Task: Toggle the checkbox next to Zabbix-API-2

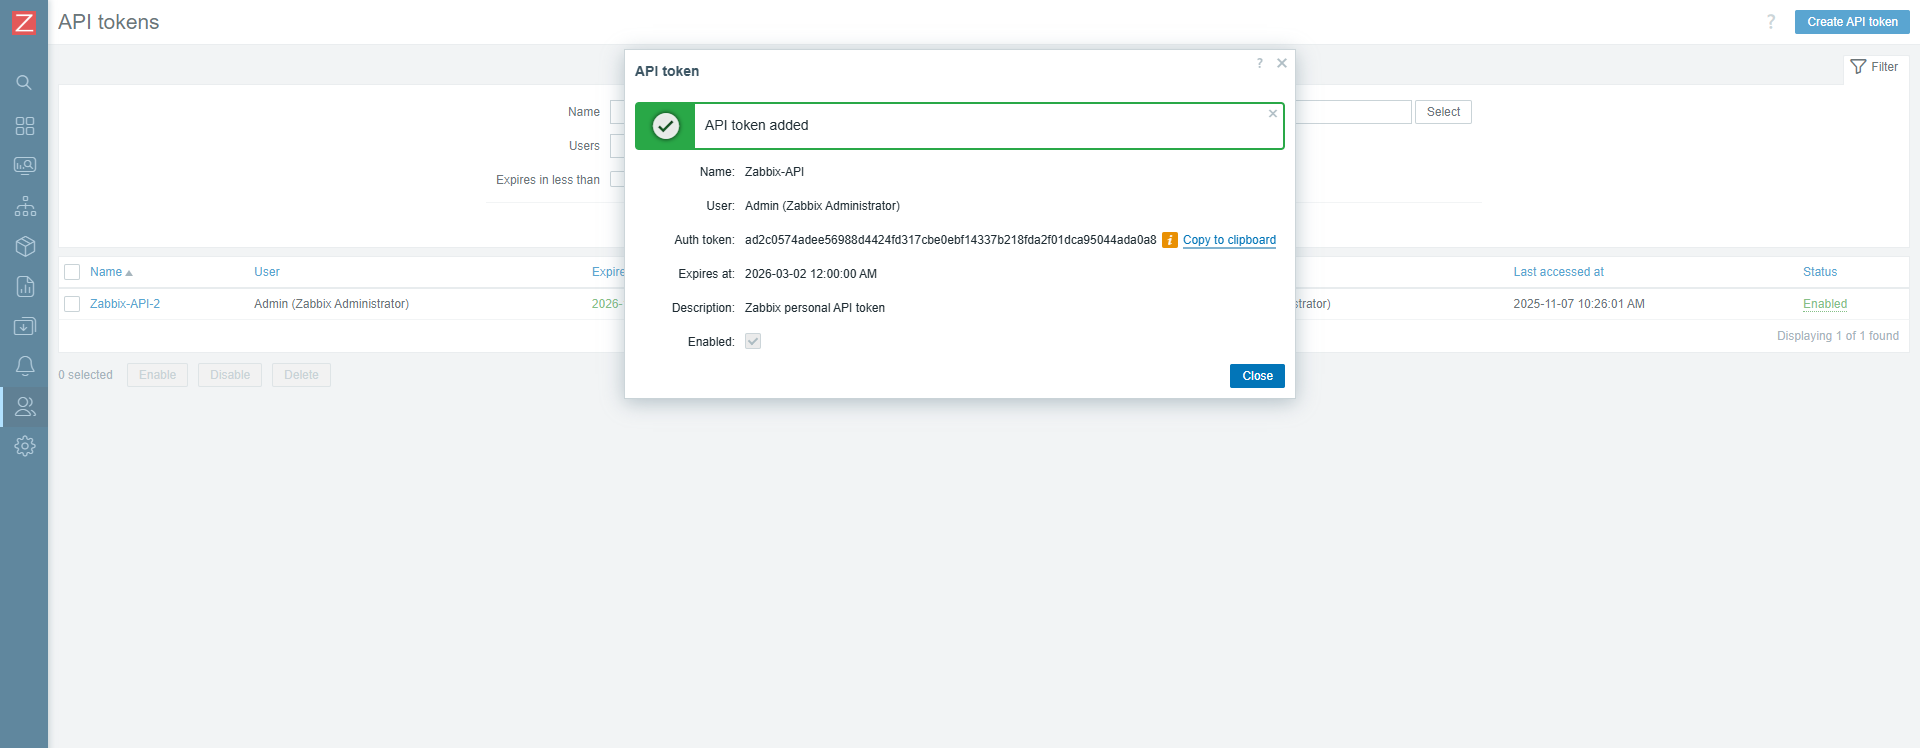Action: coord(71,304)
